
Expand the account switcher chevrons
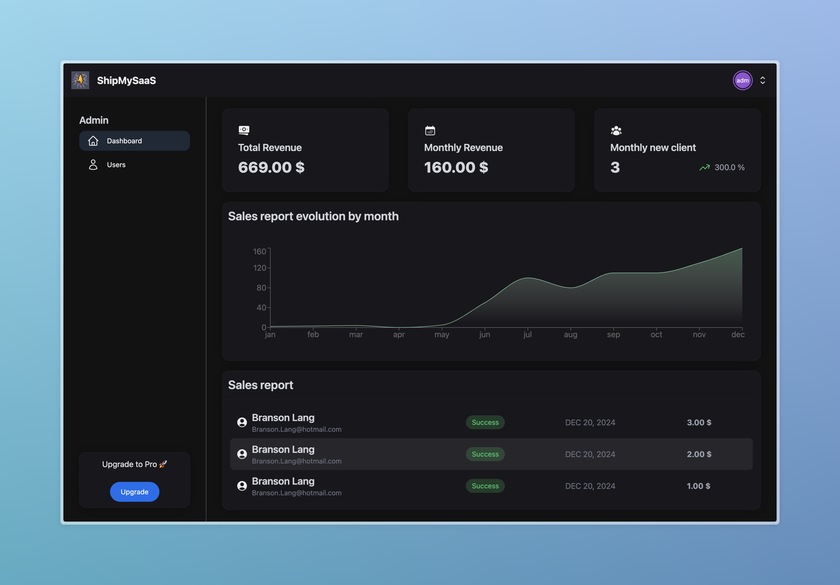coord(762,80)
